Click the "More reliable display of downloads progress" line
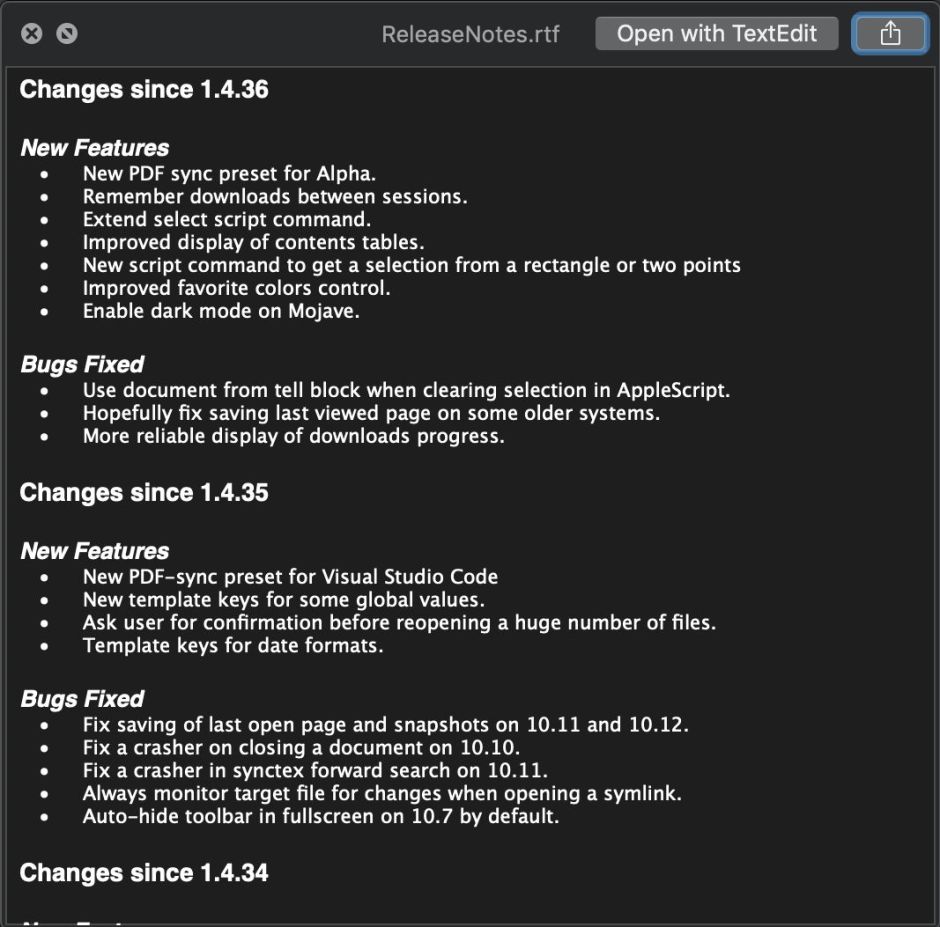940x927 pixels. click(x=293, y=436)
